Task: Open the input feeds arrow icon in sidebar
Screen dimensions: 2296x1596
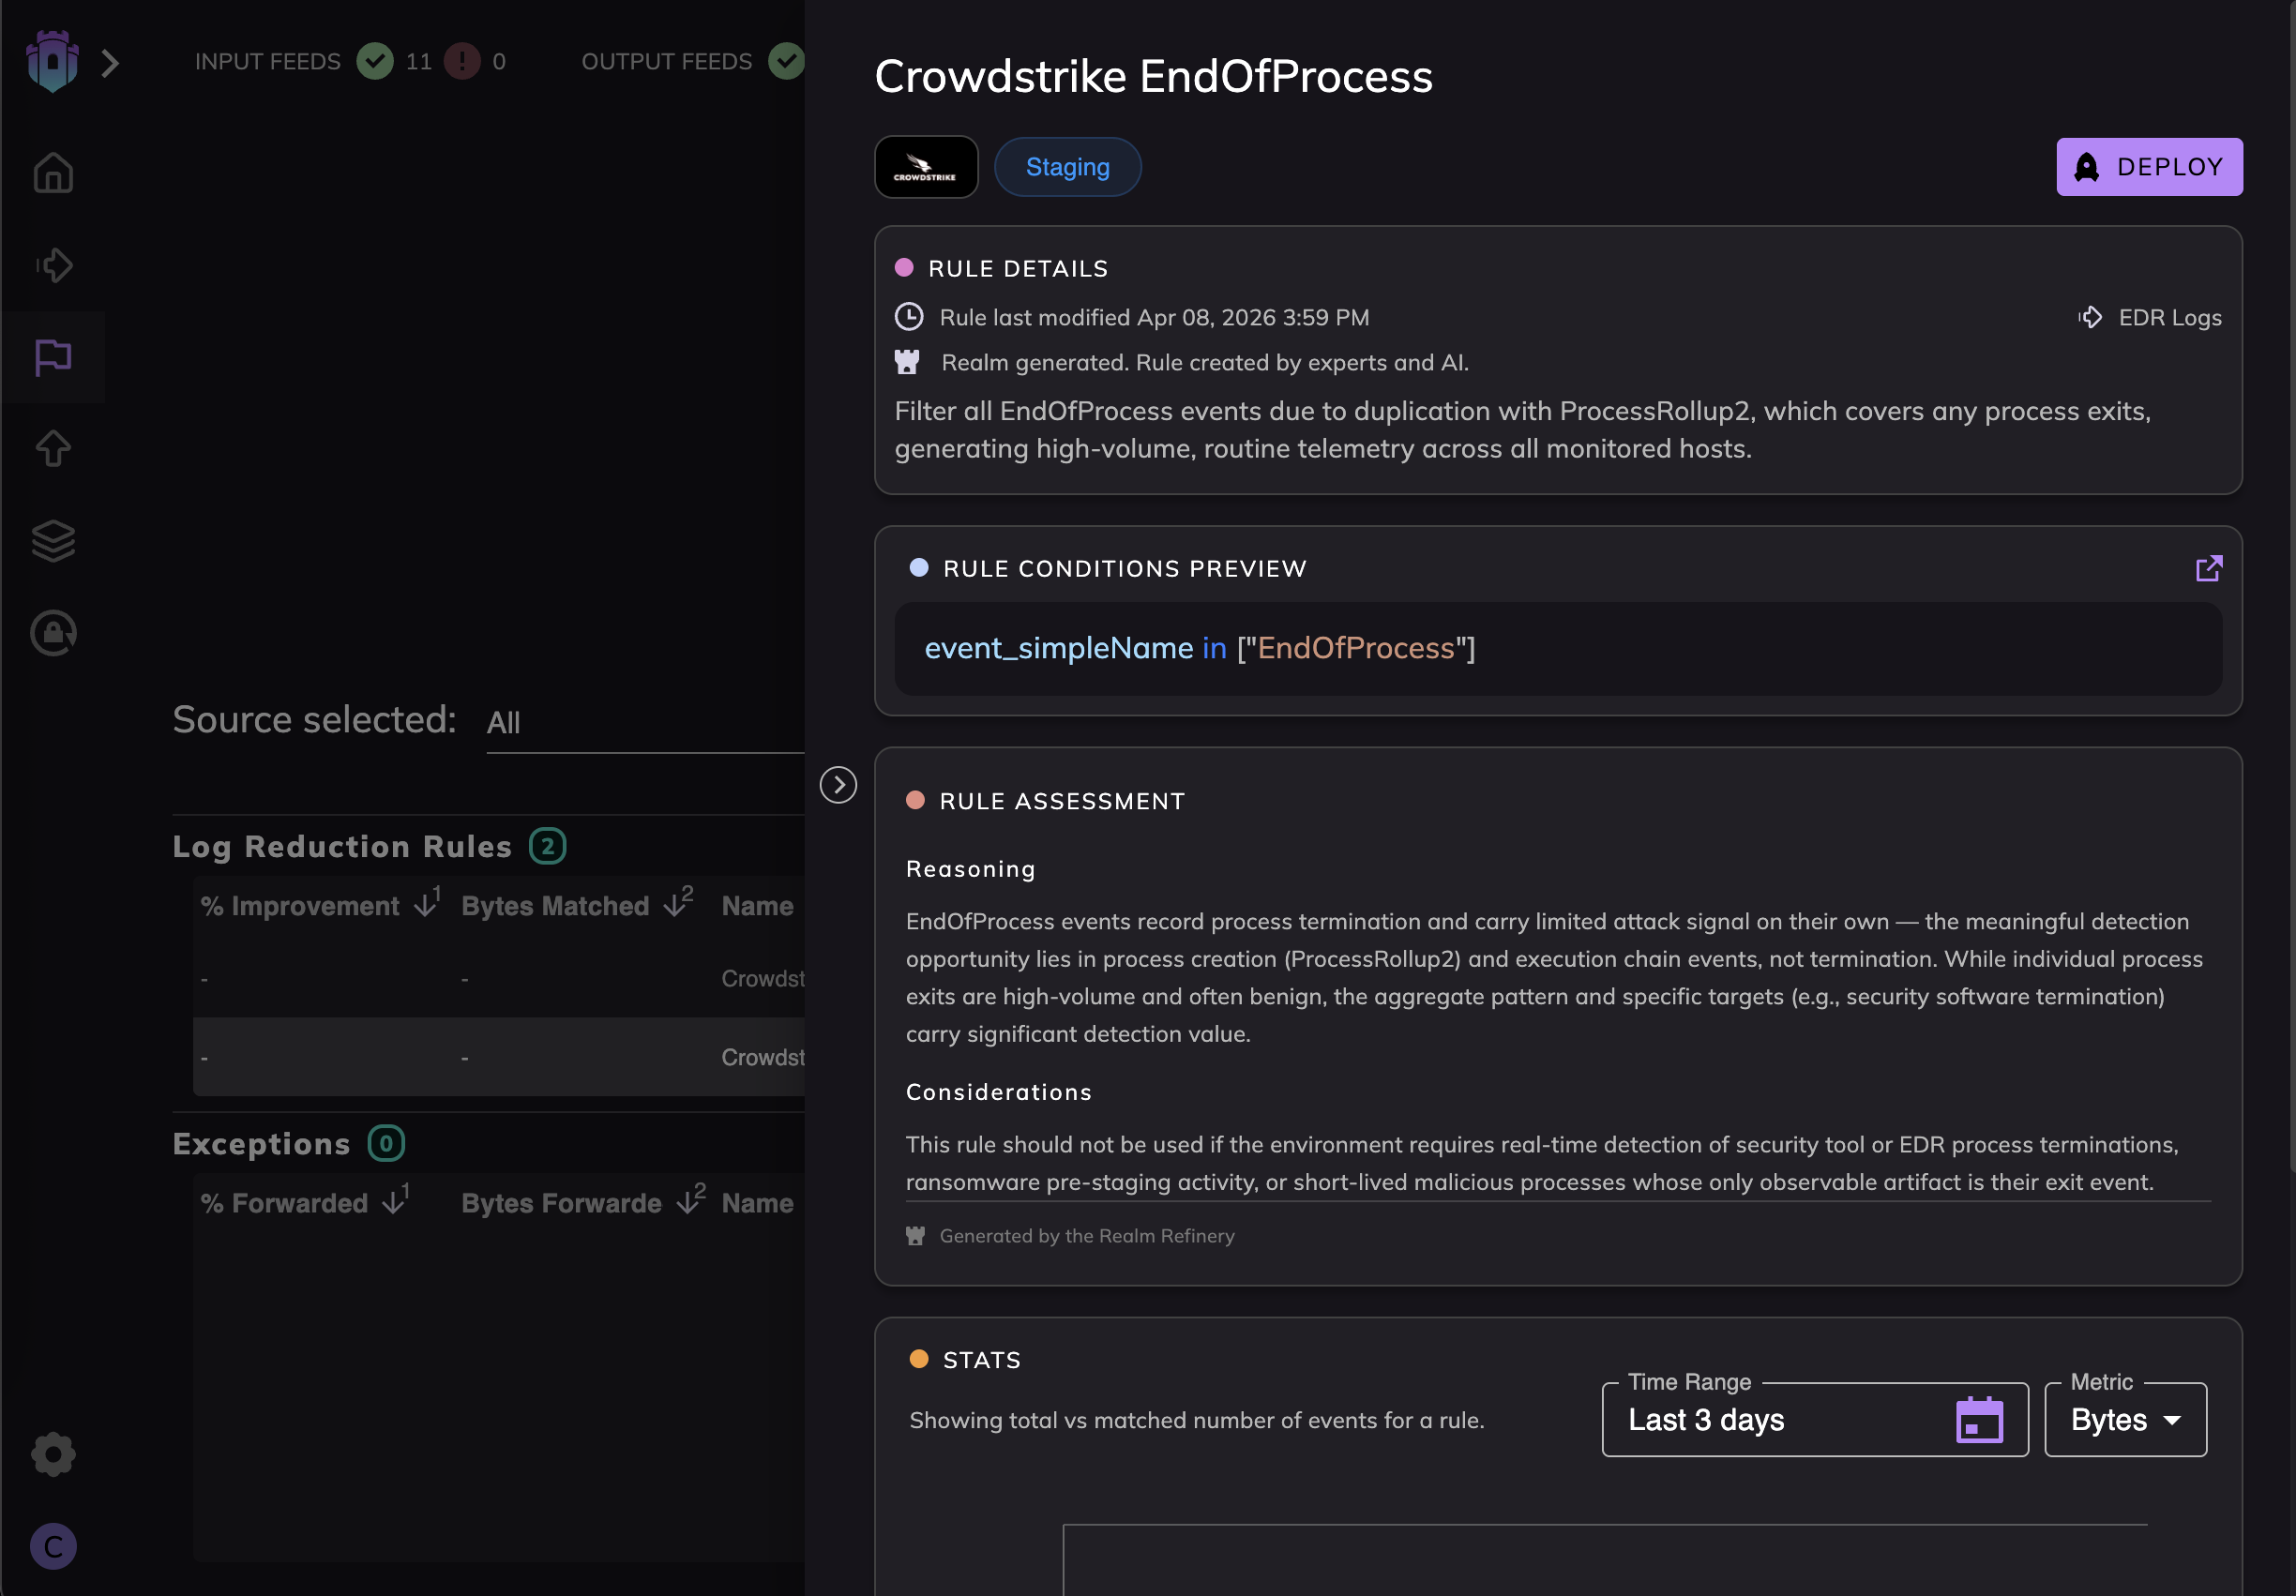Action: tap(53, 265)
